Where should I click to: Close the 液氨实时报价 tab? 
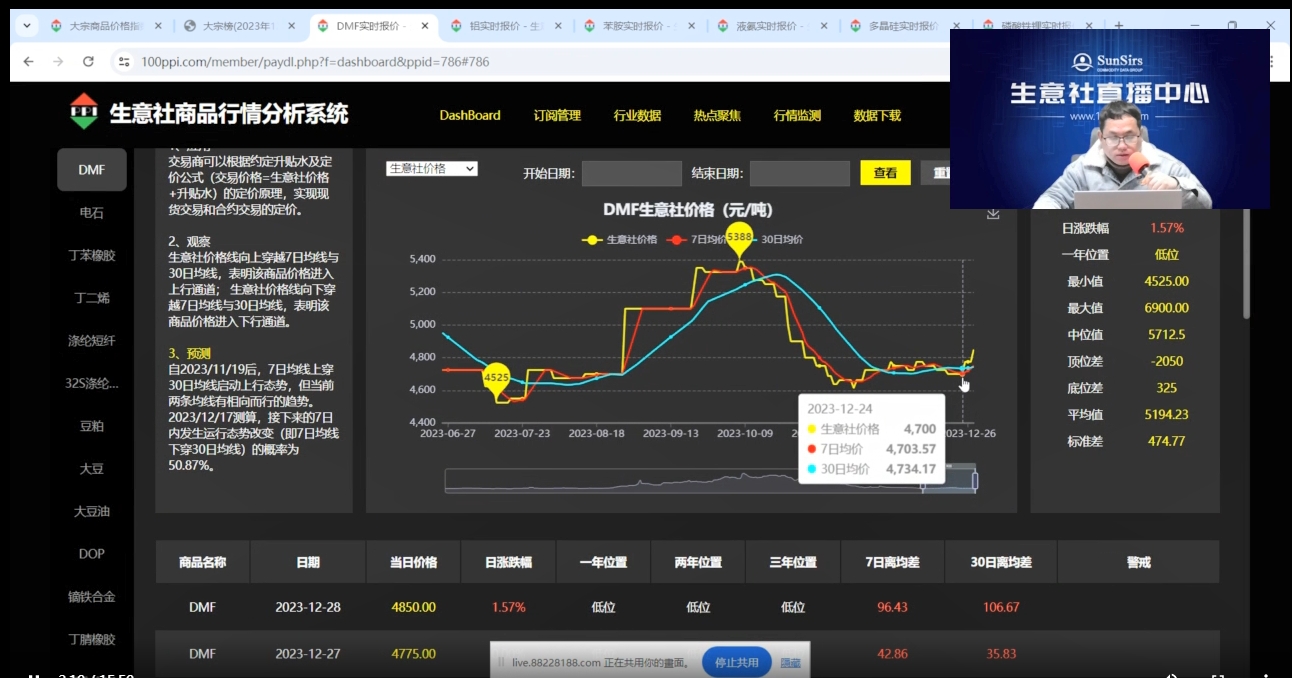point(824,26)
